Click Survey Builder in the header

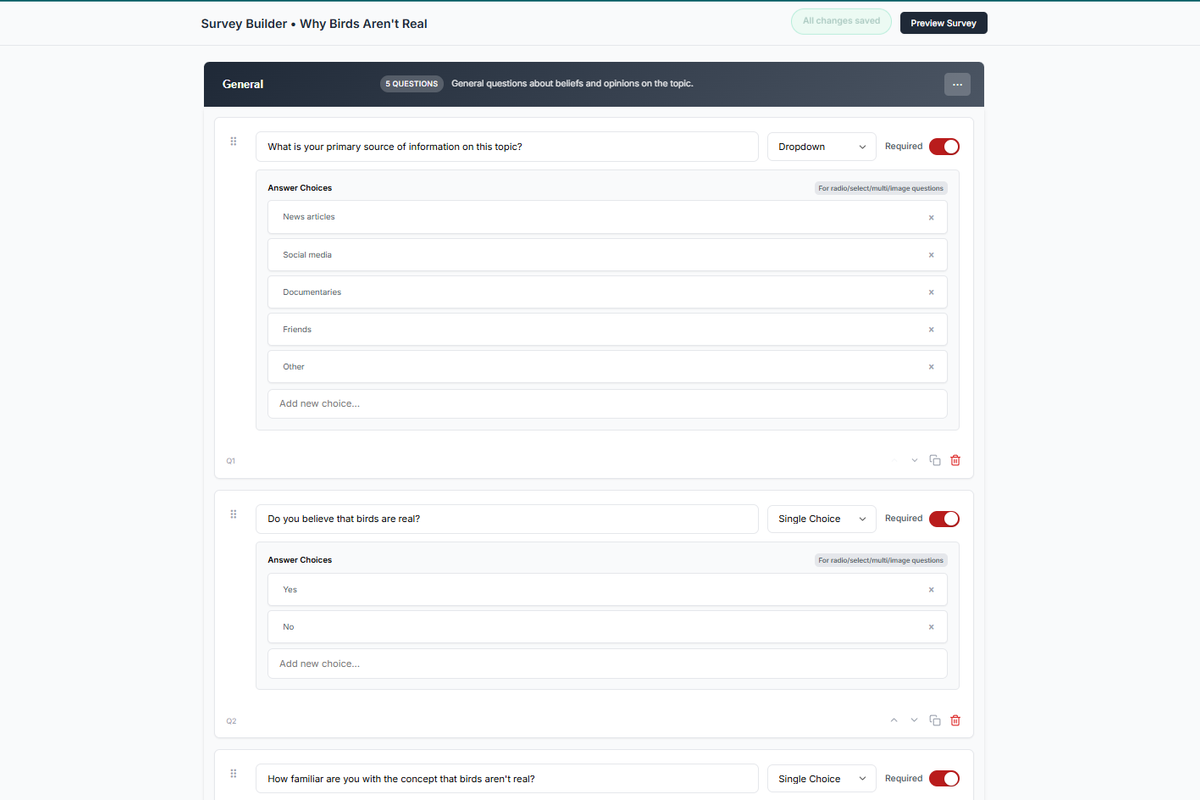(243, 23)
